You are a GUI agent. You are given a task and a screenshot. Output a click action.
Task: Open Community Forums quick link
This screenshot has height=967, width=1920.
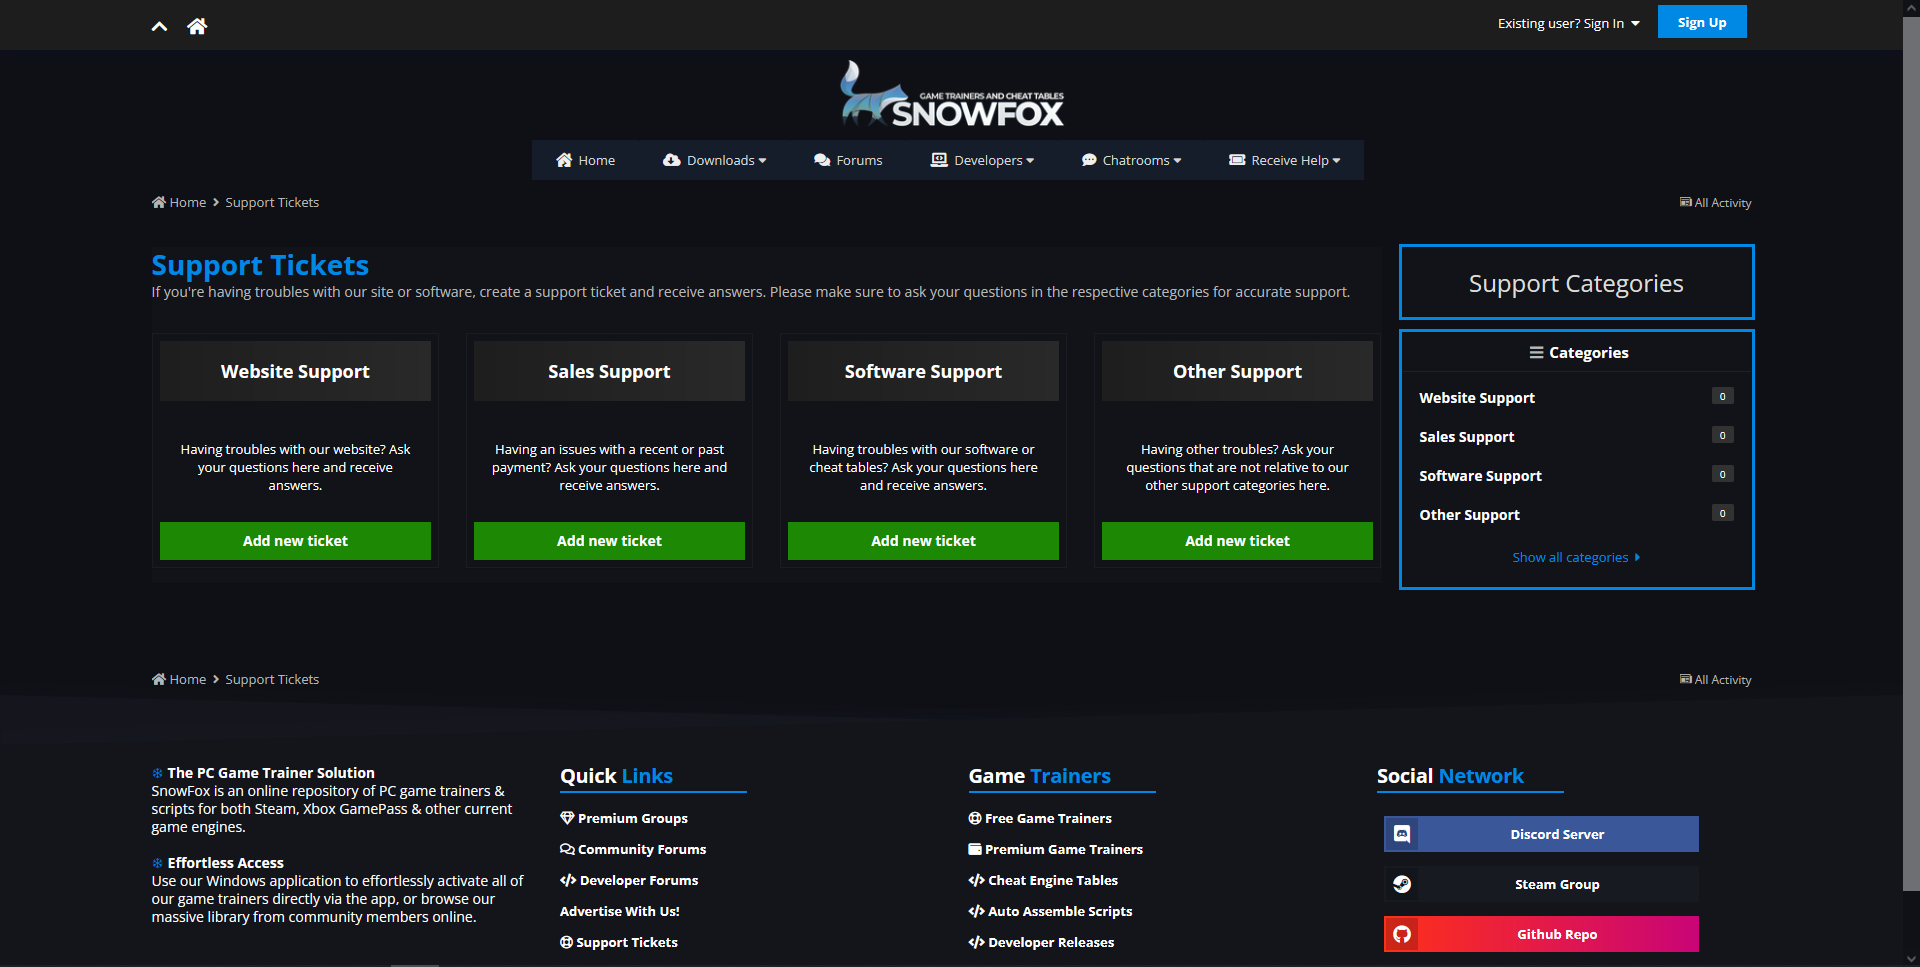click(x=633, y=849)
